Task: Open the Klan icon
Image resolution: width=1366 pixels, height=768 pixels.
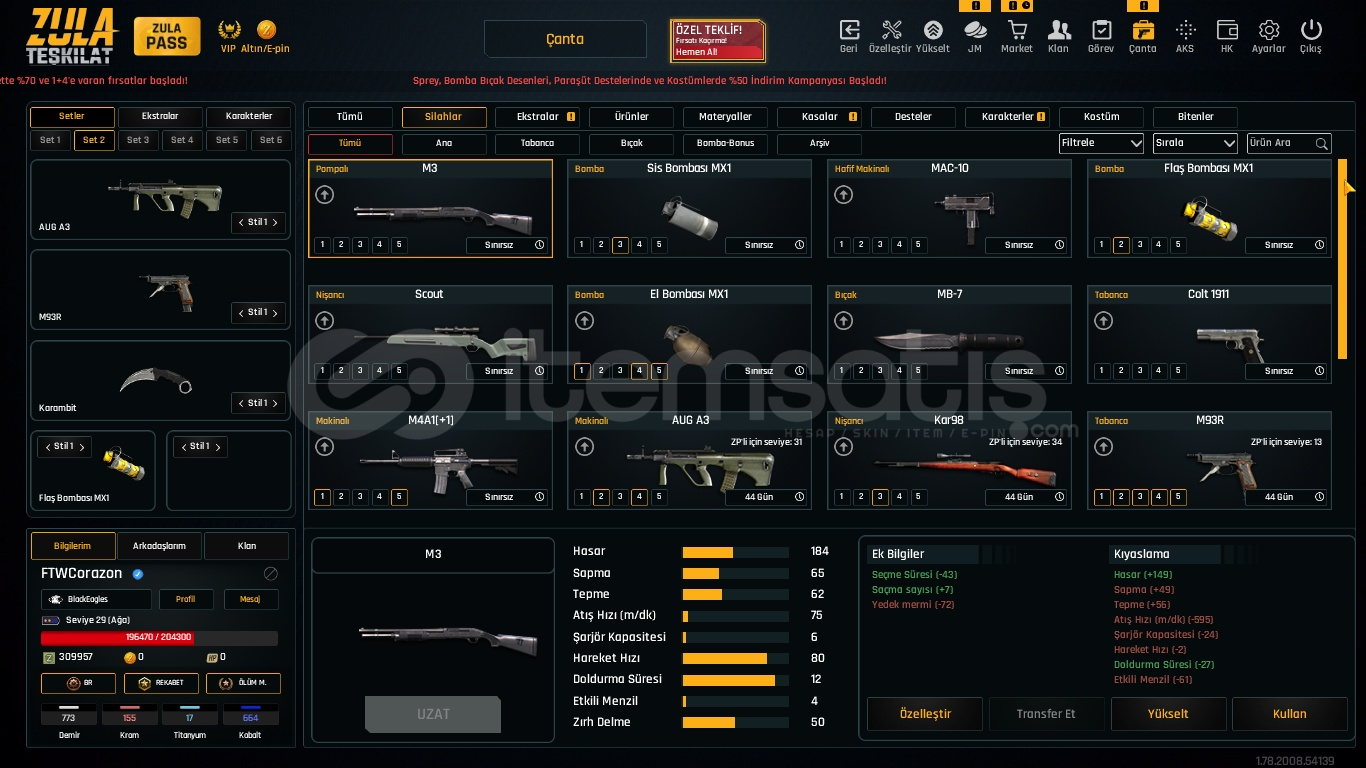Action: click(x=1059, y=30)
